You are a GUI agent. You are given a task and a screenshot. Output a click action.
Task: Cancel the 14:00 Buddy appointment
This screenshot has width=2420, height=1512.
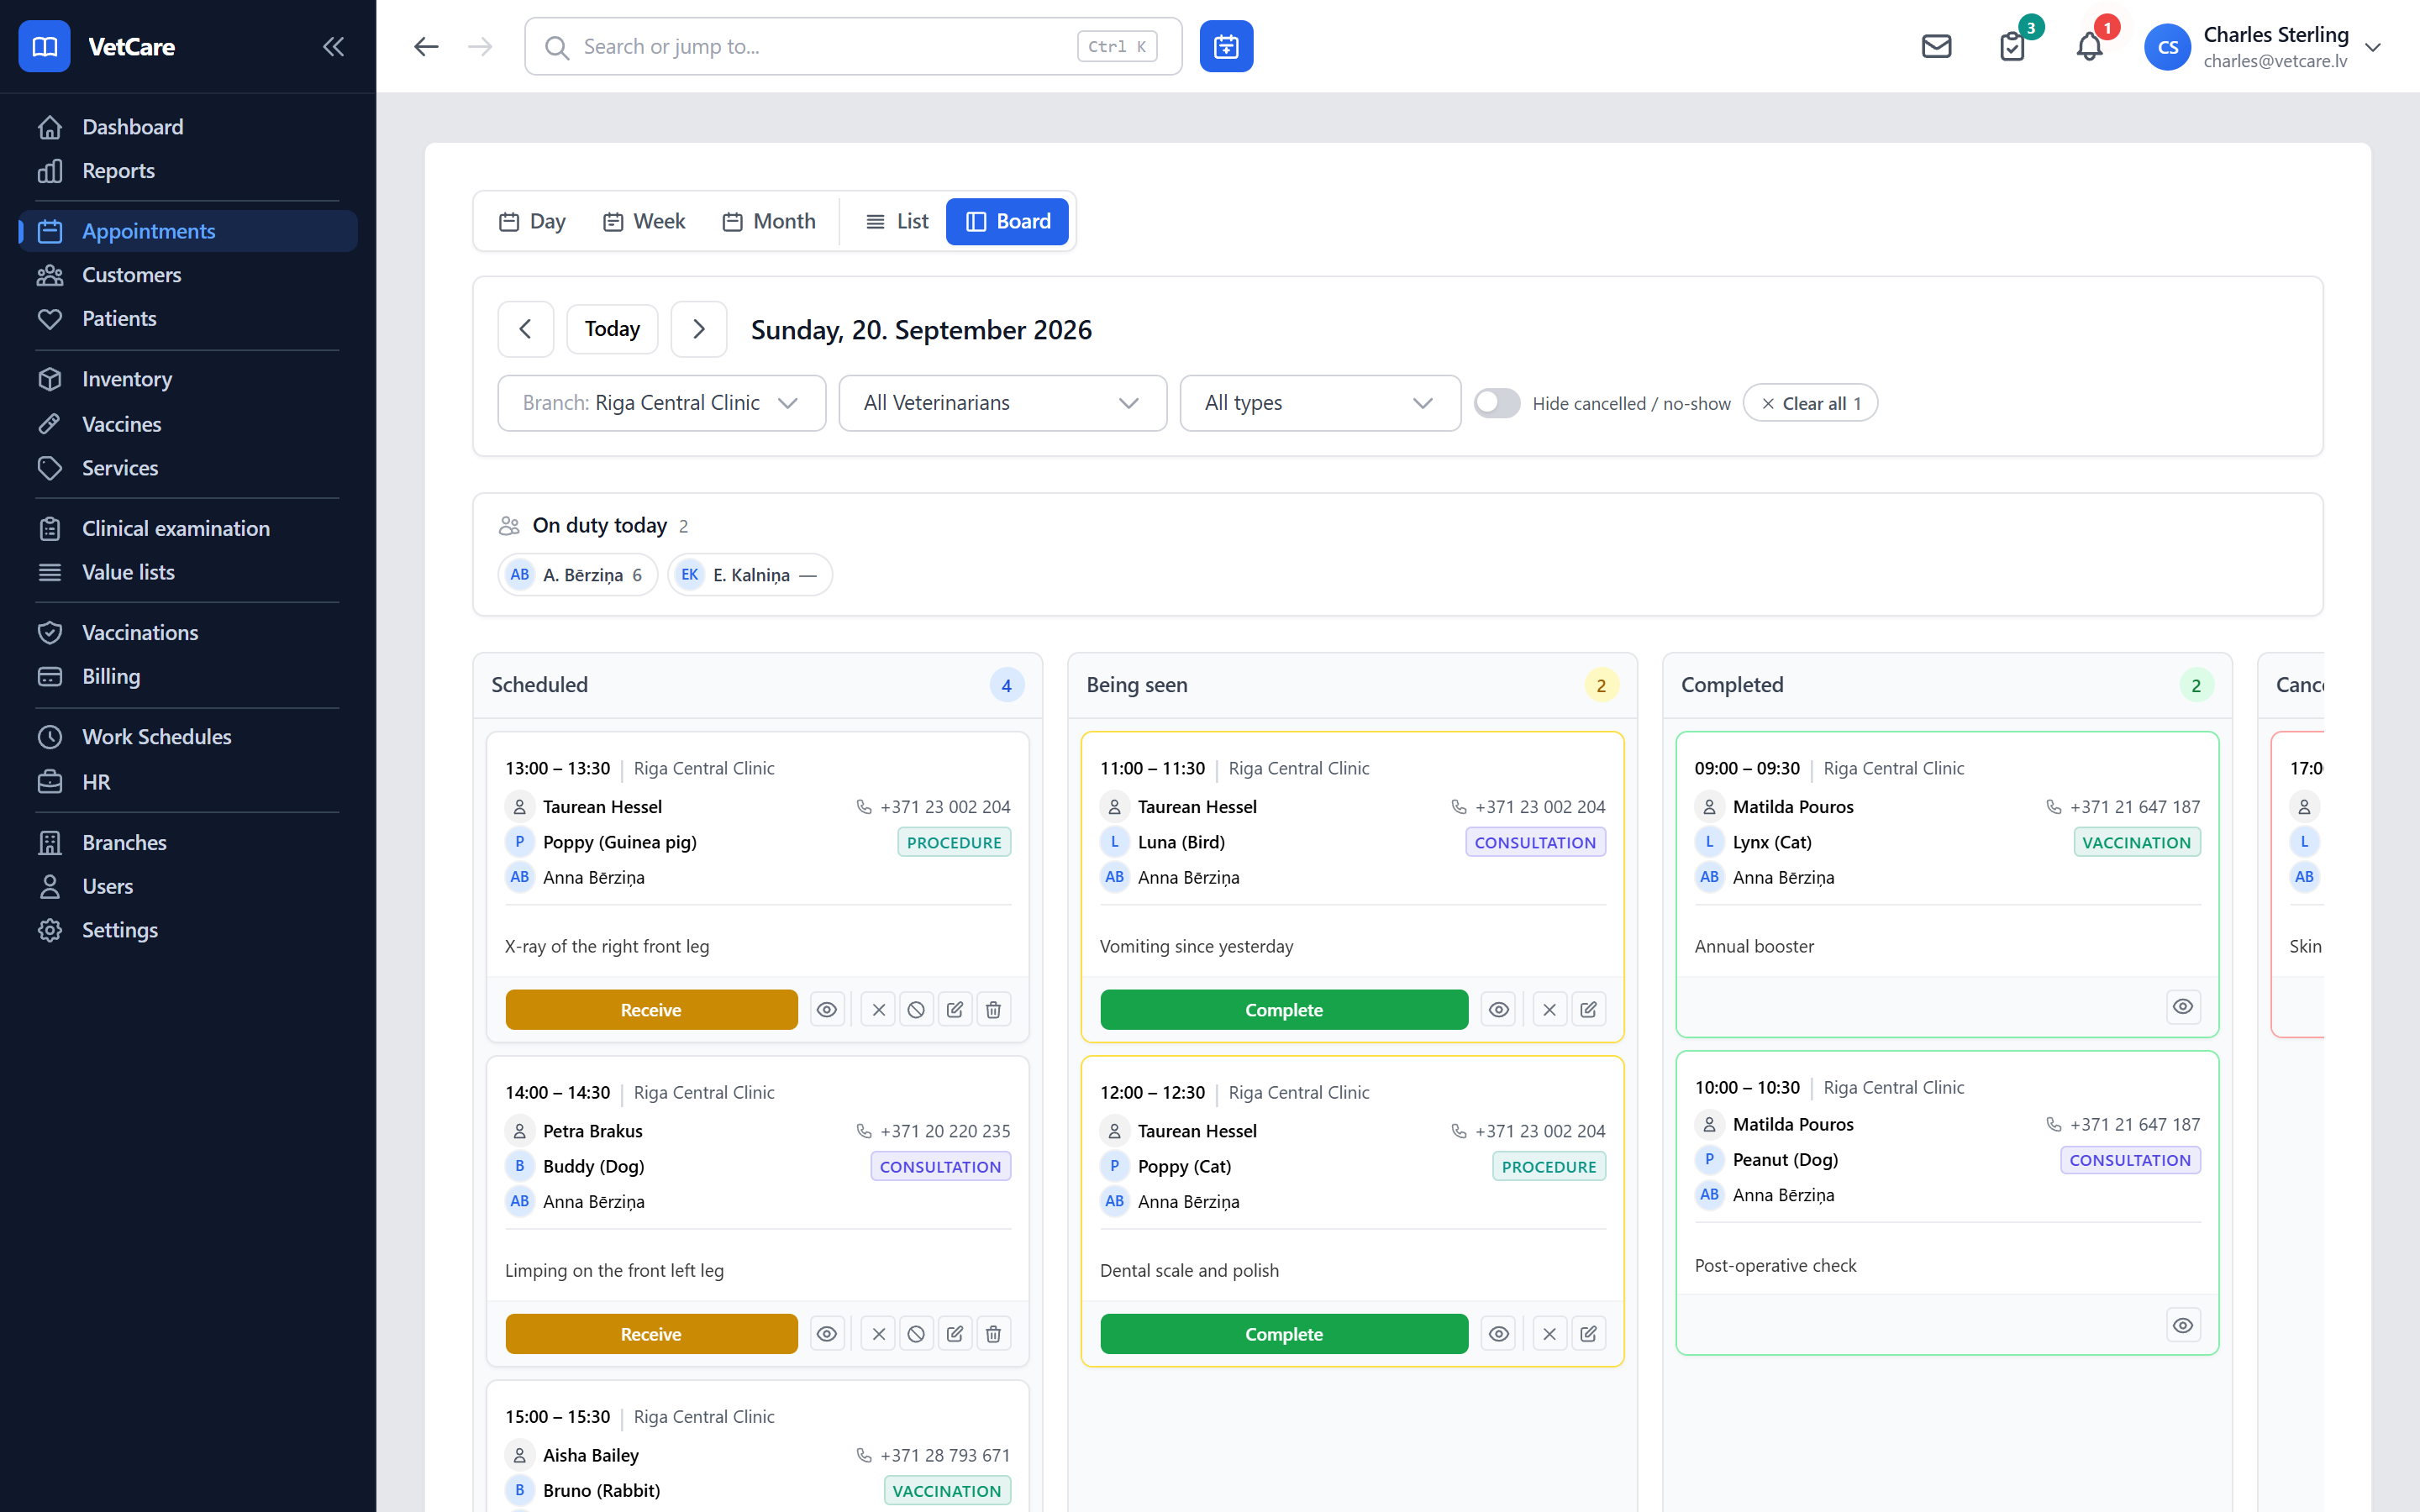[878, 1334]
